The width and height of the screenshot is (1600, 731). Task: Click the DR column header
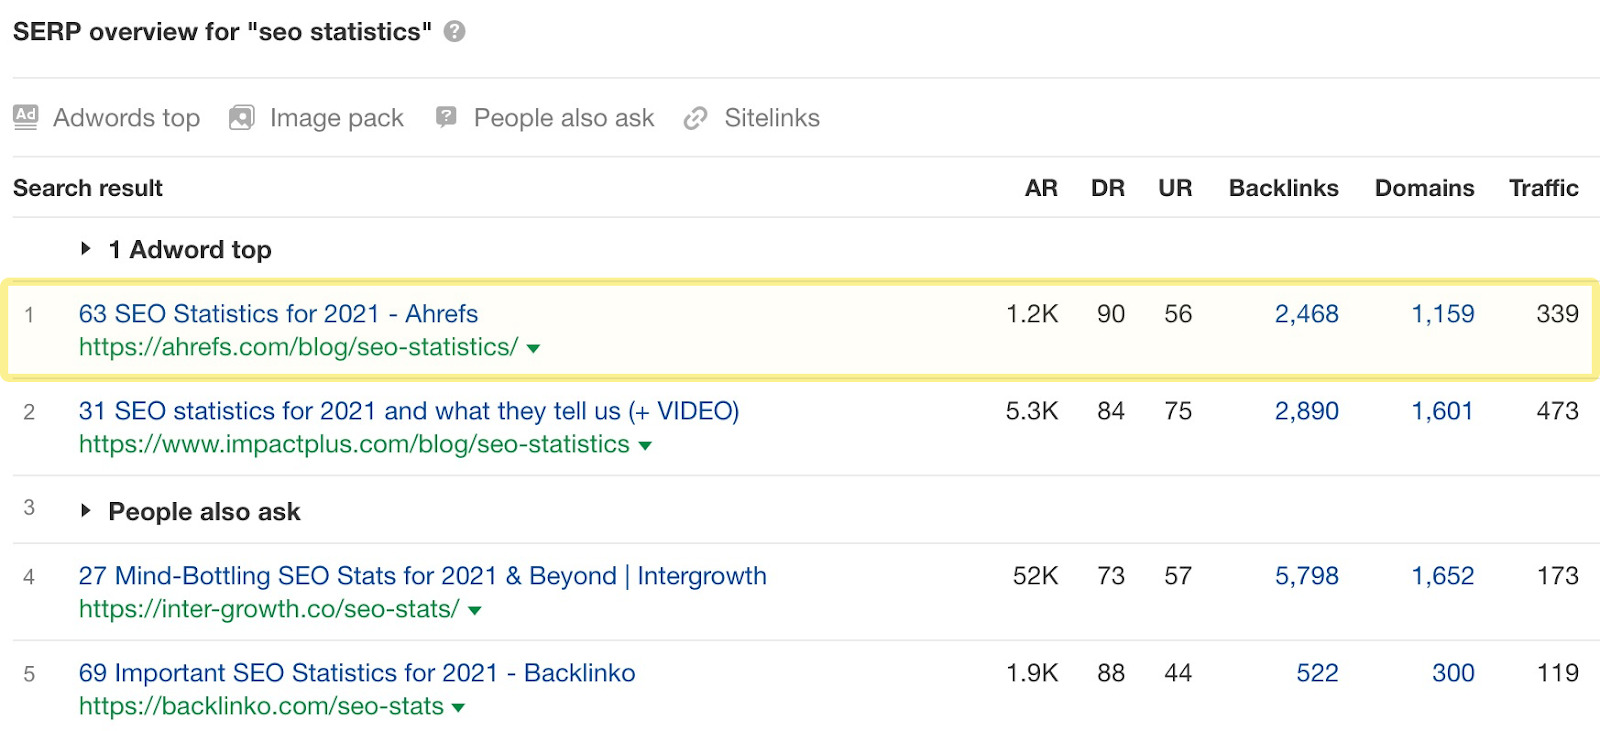click(x=1107, y=187)
